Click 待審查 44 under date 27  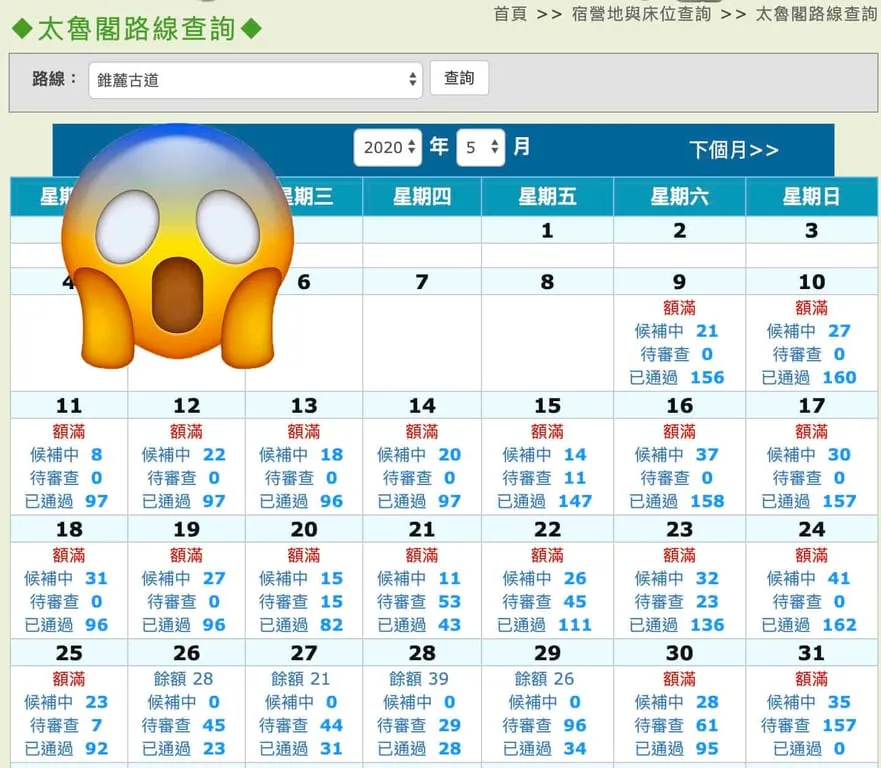301,725
